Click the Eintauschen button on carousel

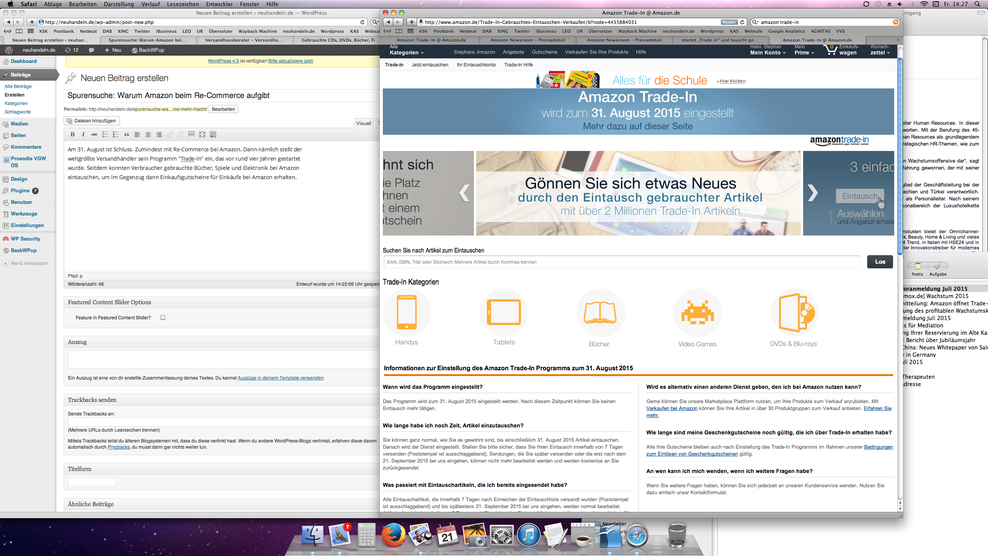[859, 196]
